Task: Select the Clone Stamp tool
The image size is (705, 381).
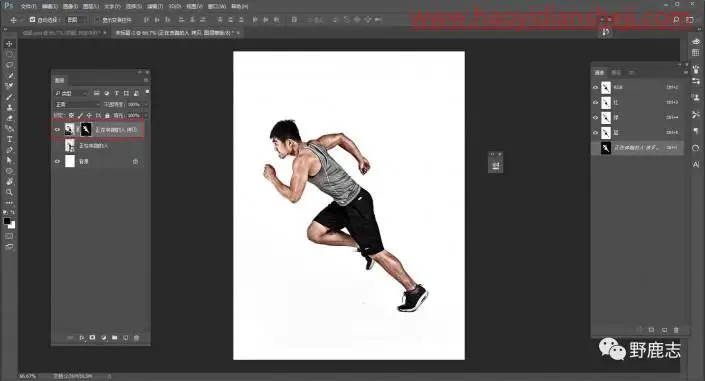Action: 9,108
